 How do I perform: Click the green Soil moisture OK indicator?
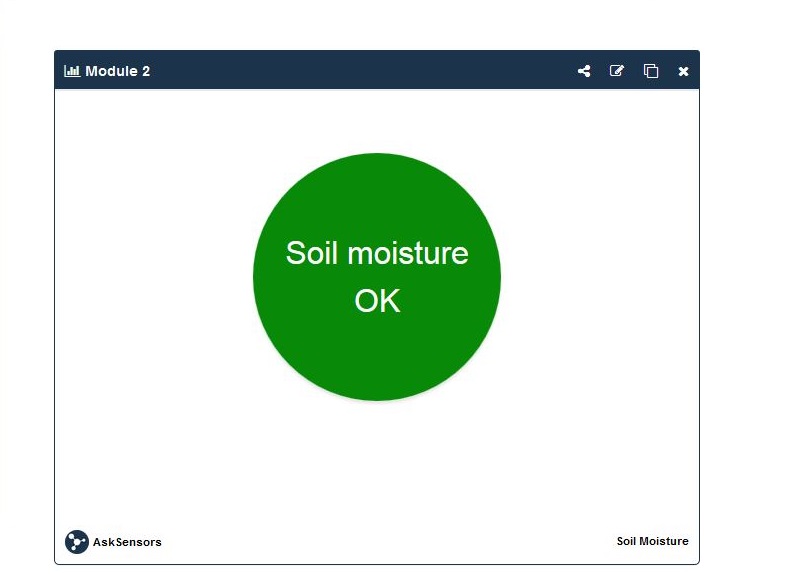click(377, 277)
